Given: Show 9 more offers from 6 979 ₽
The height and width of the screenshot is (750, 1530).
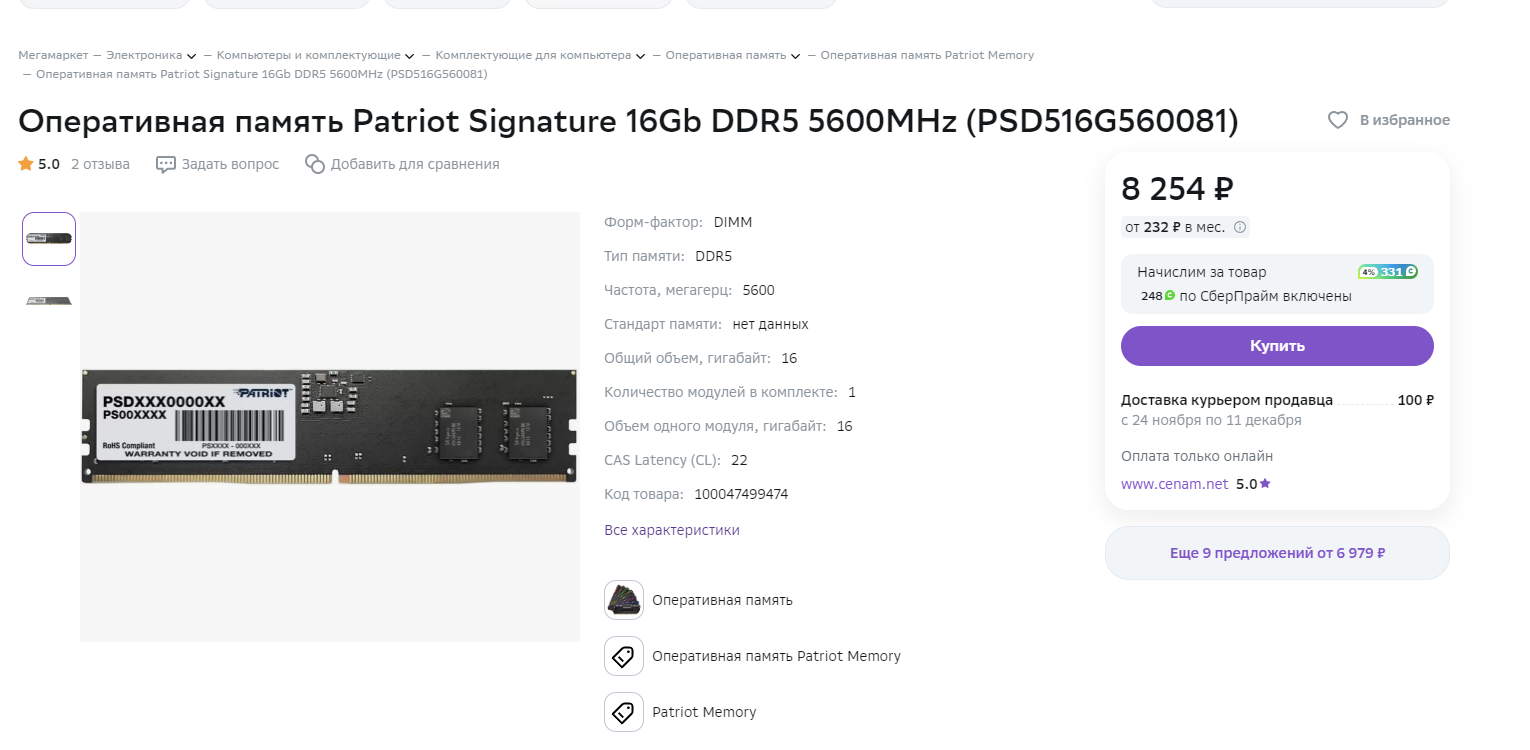Looking at the screenshot, I should click(x=1277, y=553).
